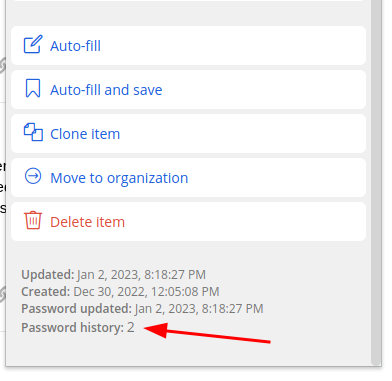Click the Delete item text
Viewport: 392px width, 381px height.
87,222
